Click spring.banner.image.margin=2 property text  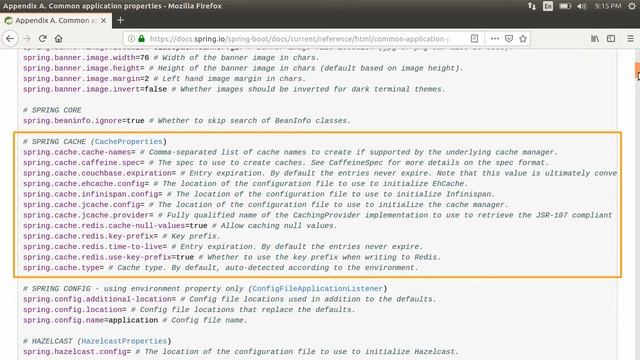tap(86, 79)
